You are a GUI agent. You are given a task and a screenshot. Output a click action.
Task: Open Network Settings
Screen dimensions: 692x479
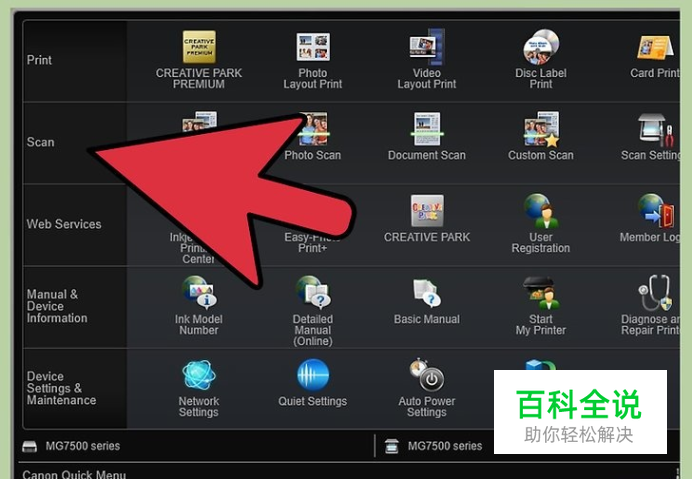point(199,375)
